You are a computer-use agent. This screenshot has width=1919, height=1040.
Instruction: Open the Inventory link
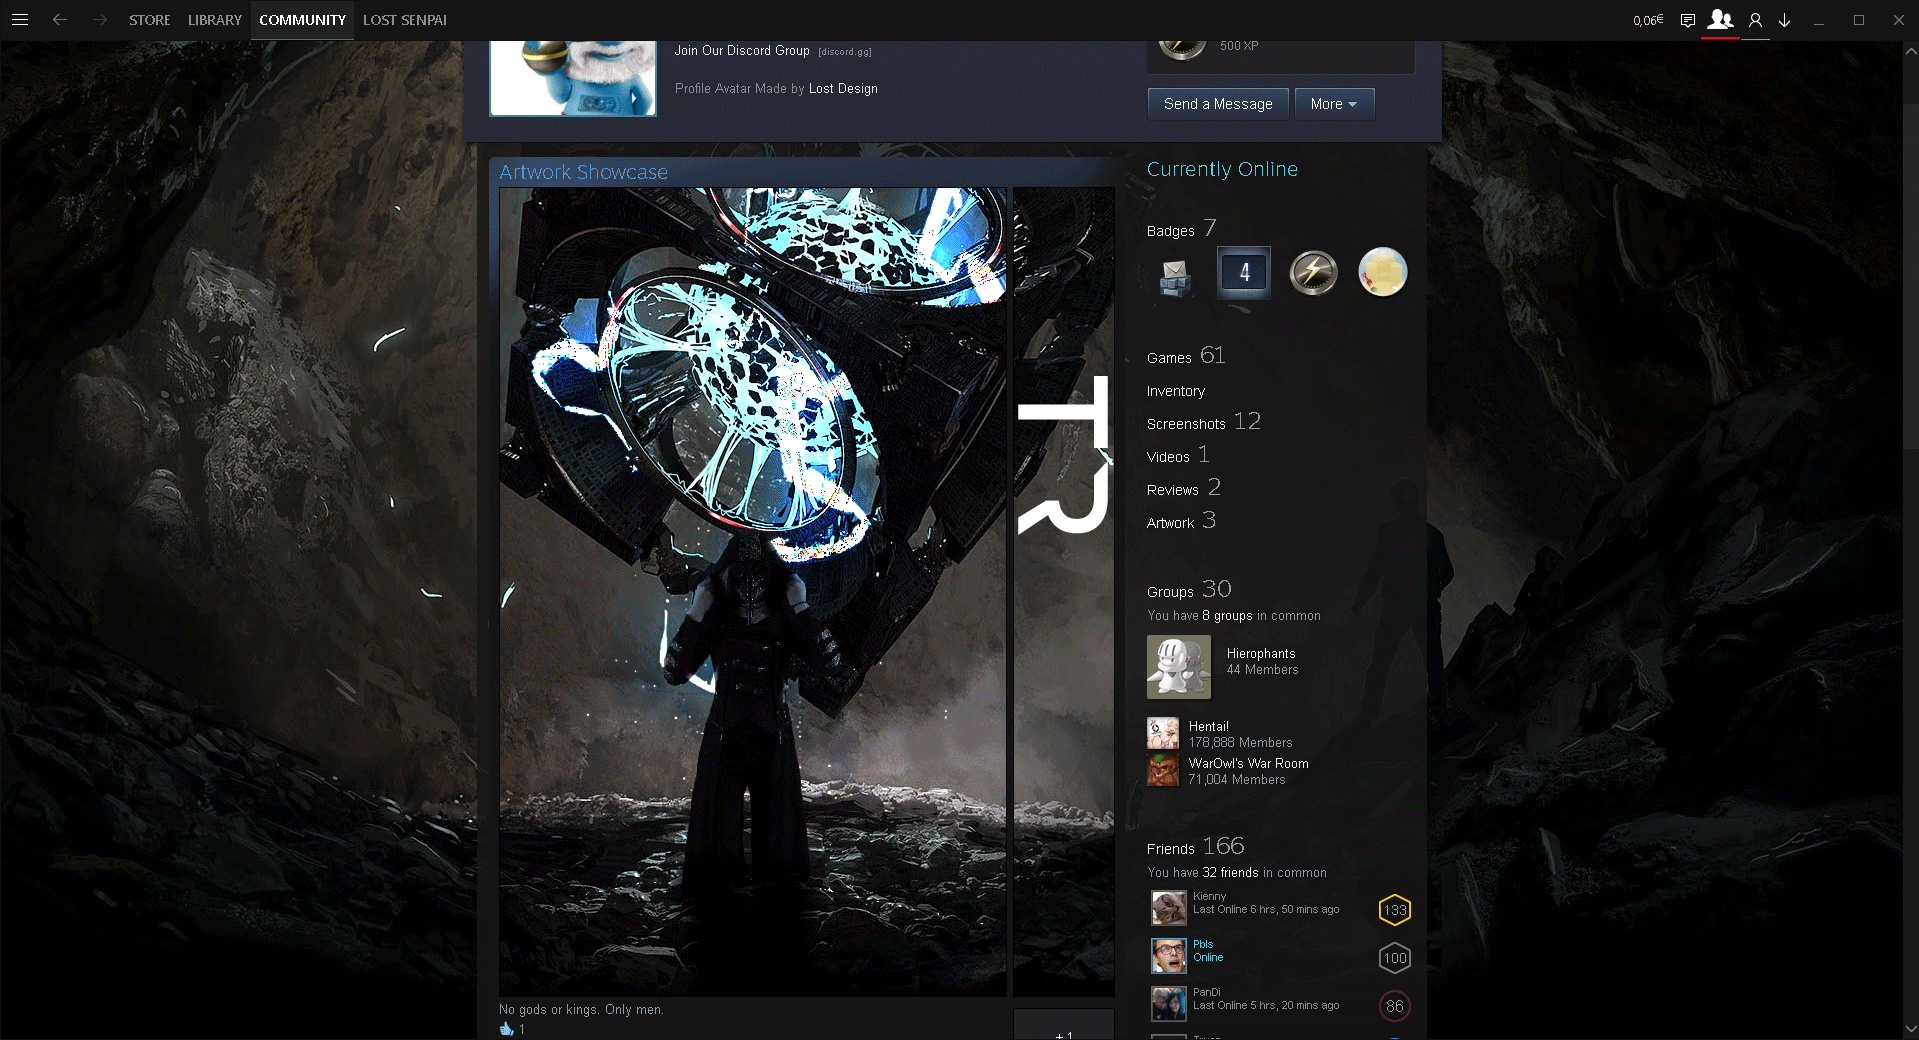pyautogui.click(x=1176, y=391)
